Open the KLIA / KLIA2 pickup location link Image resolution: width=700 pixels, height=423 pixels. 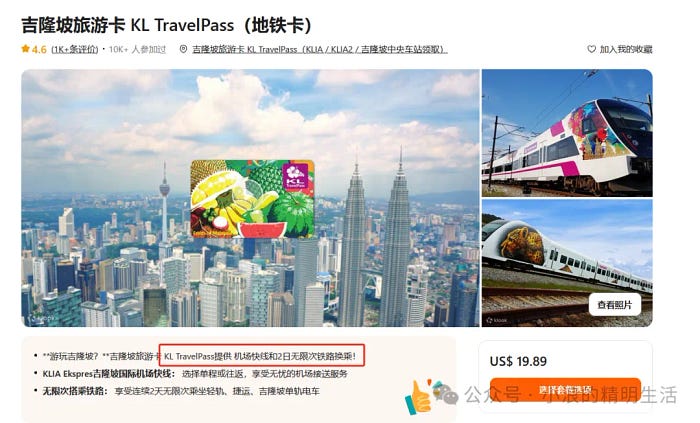320,49
